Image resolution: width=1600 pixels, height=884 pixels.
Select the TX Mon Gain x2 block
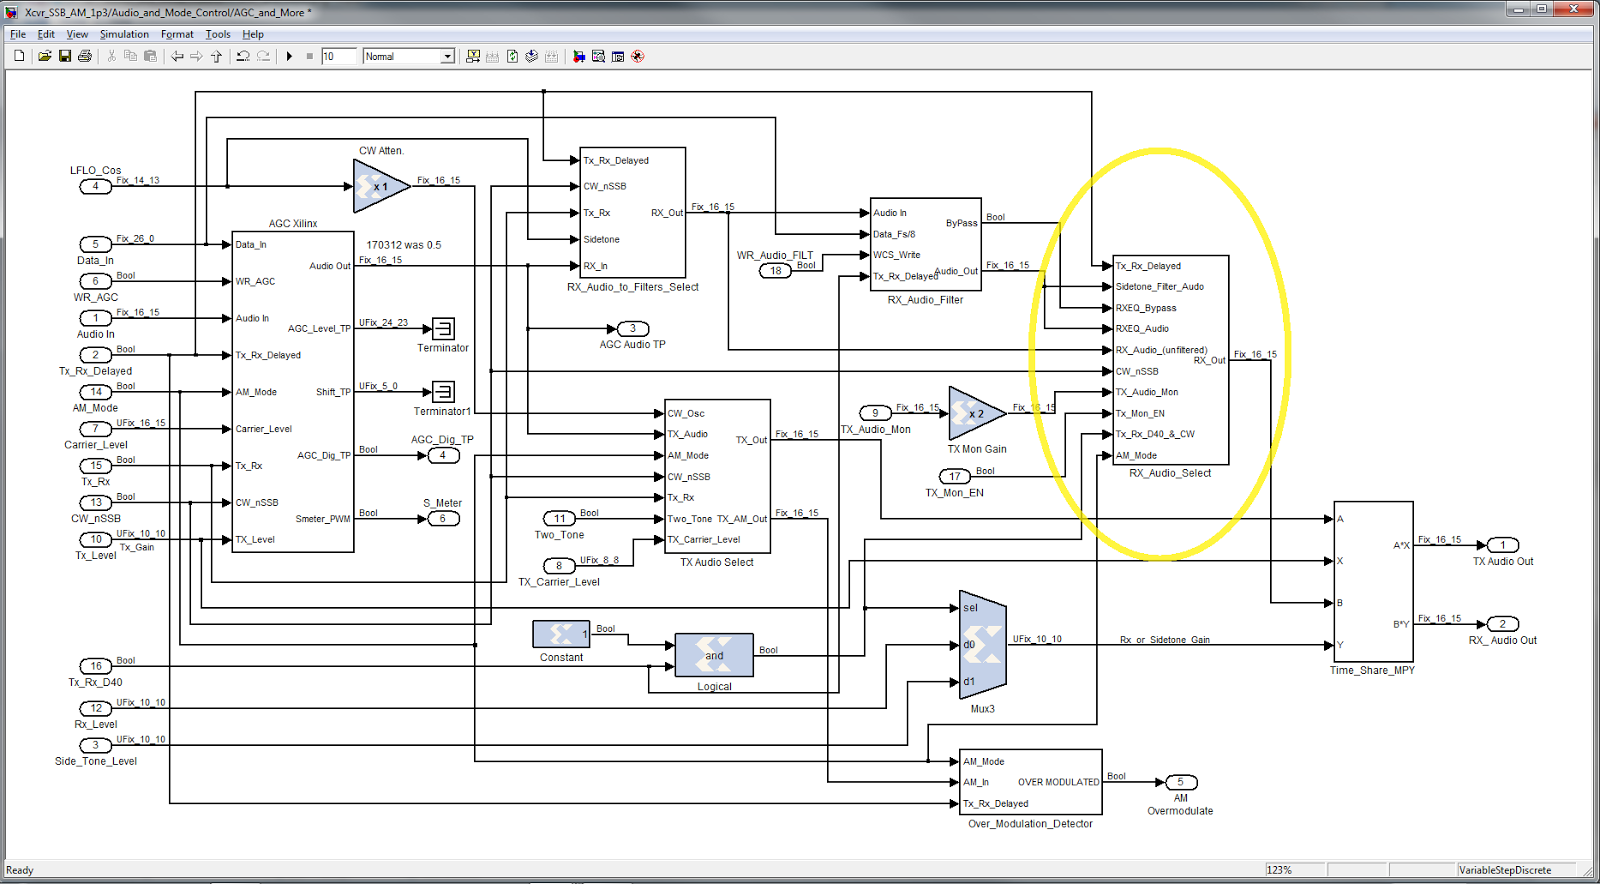coord(976,413)
